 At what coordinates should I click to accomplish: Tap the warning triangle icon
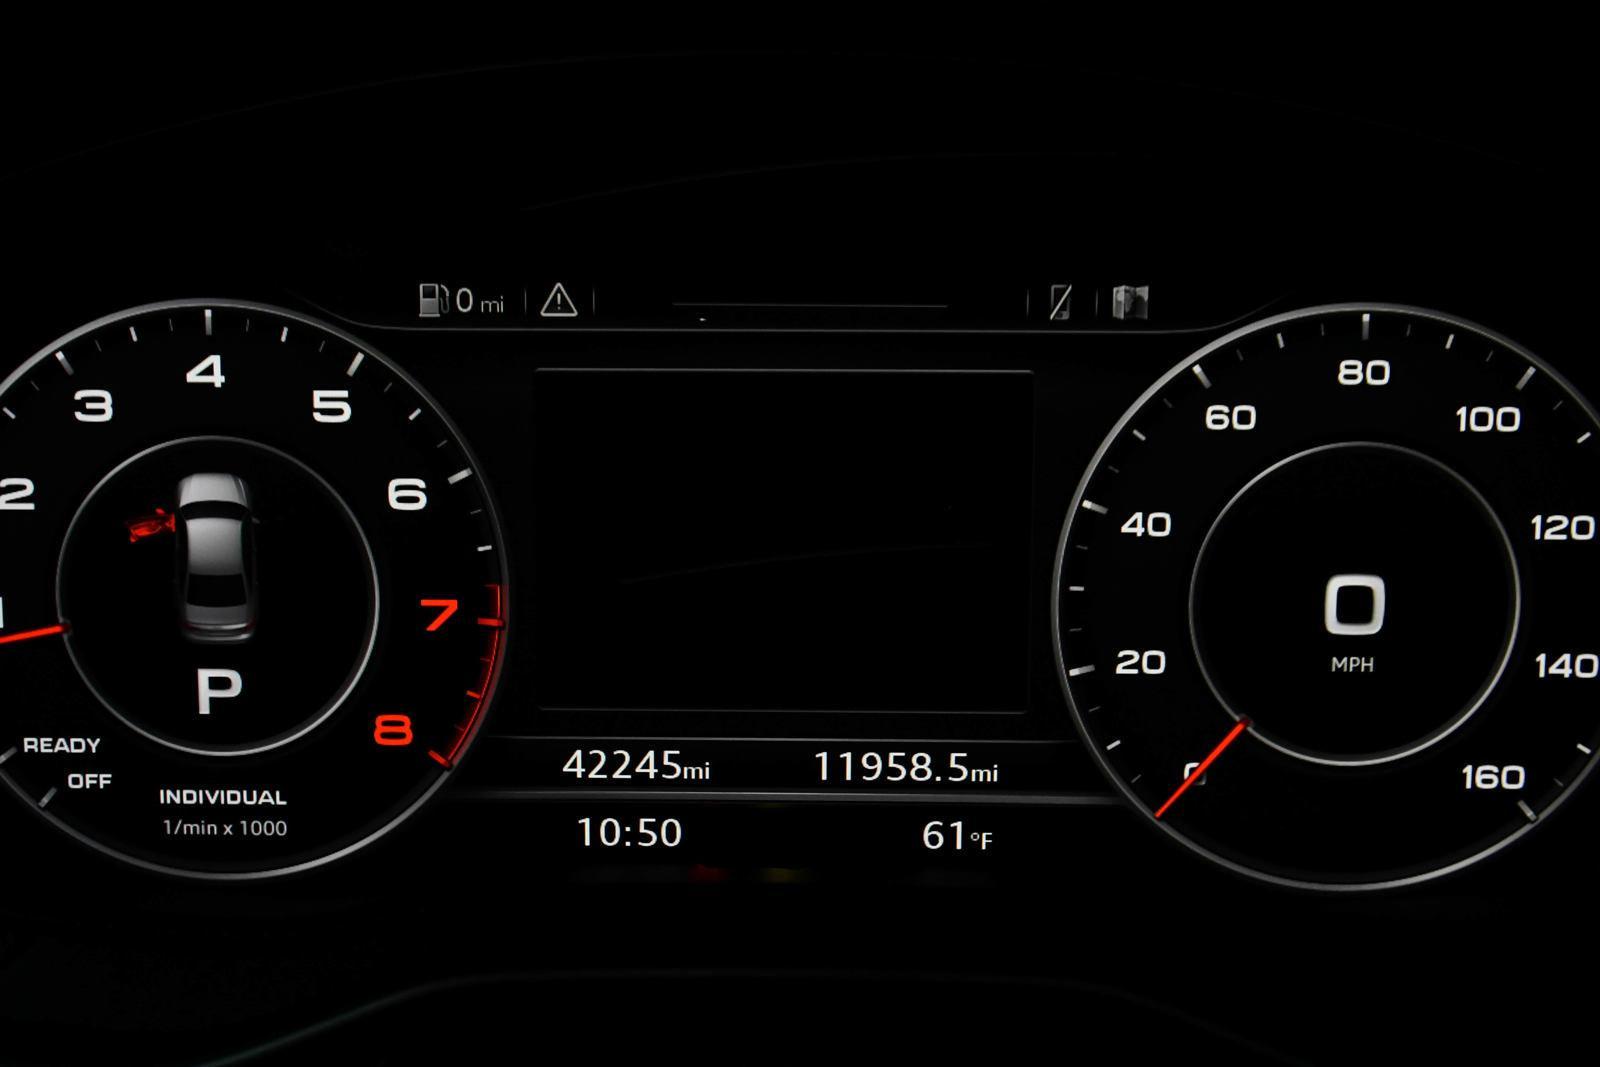[x=559, y=300]
